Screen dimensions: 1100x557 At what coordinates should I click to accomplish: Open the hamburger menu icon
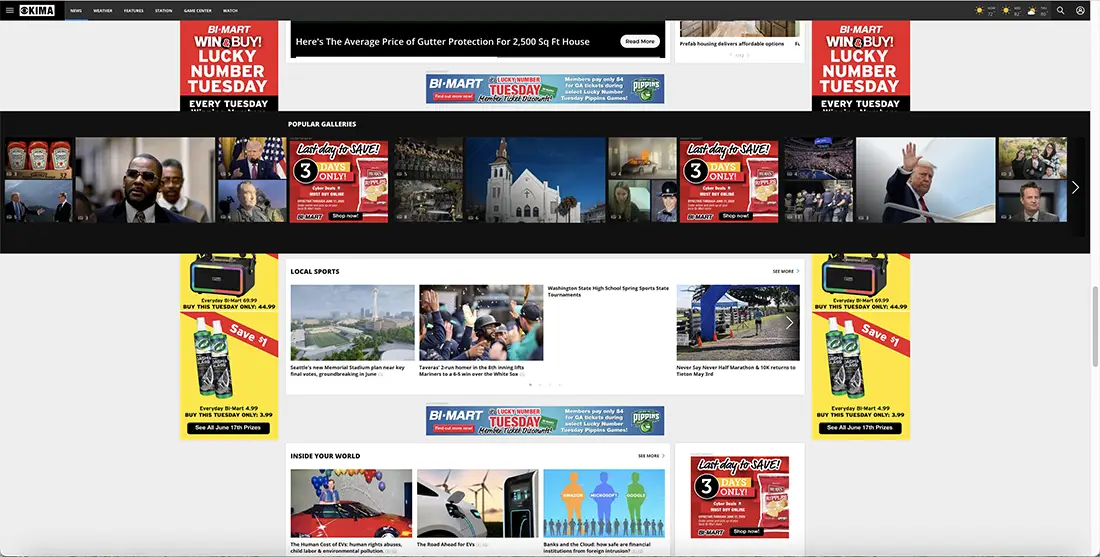point(10,11)
